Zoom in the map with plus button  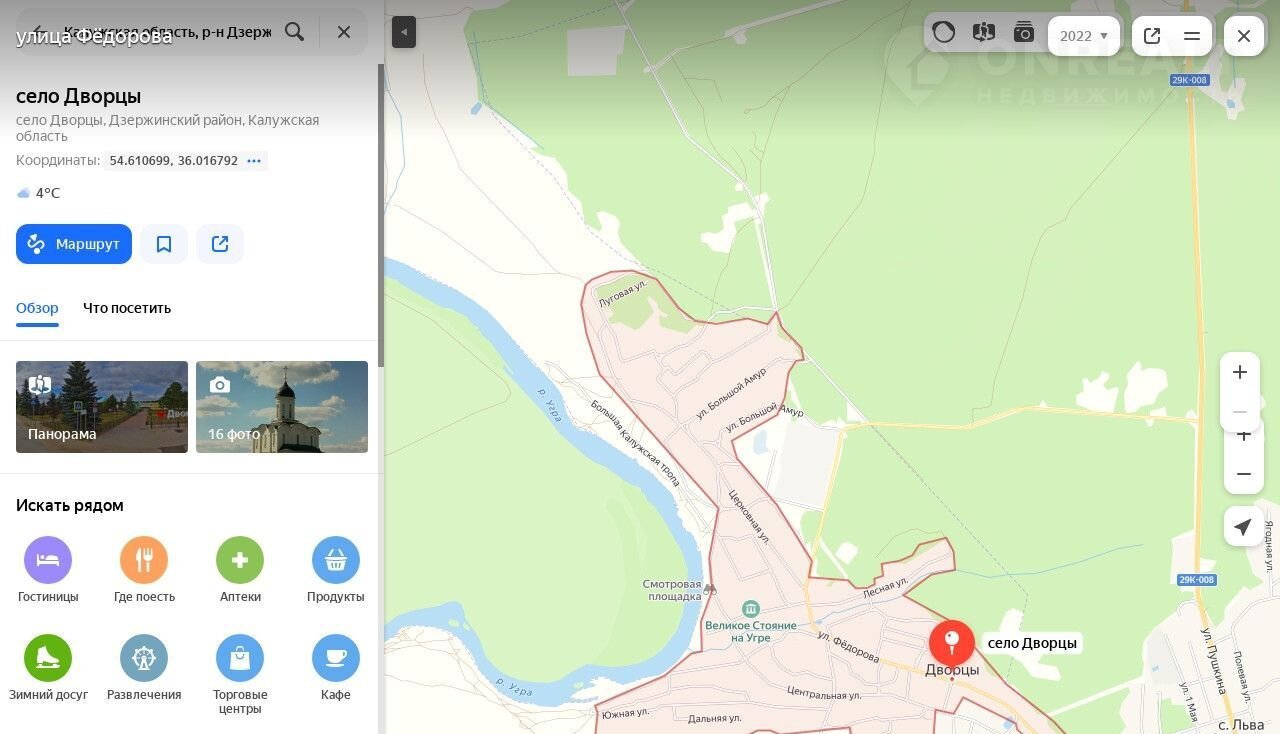[1240, 372]
